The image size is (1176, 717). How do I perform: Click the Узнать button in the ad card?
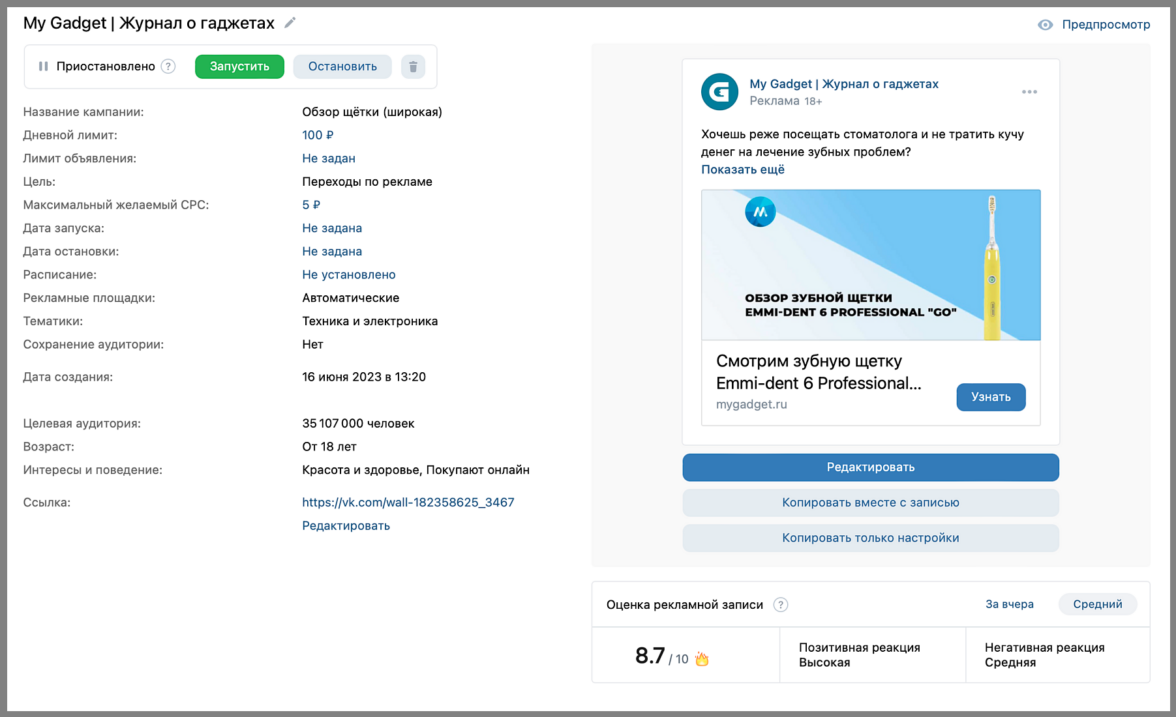click(990, 397)
